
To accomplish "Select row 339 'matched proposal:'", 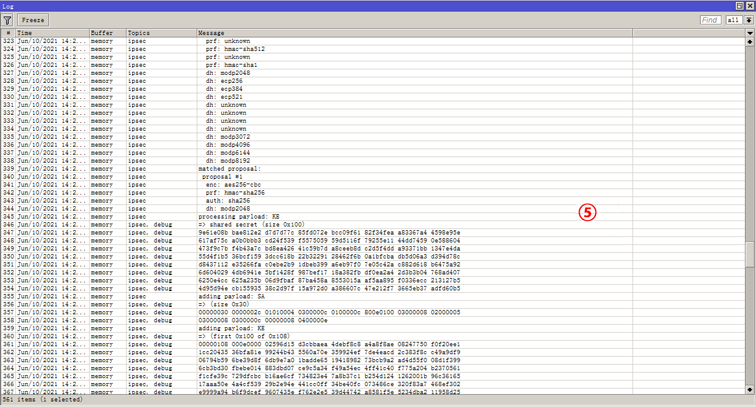I will point(373,169).
